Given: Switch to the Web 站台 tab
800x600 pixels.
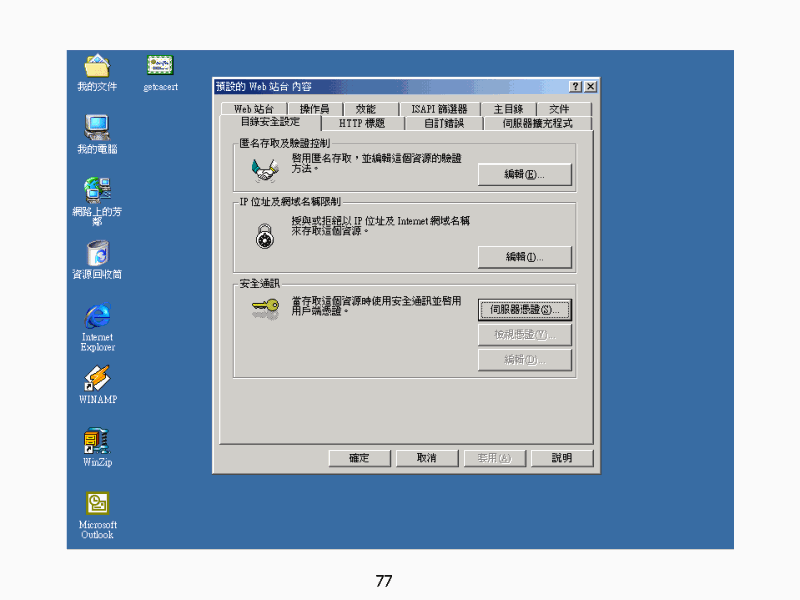Looking at the screenshot, I should 253,109.
